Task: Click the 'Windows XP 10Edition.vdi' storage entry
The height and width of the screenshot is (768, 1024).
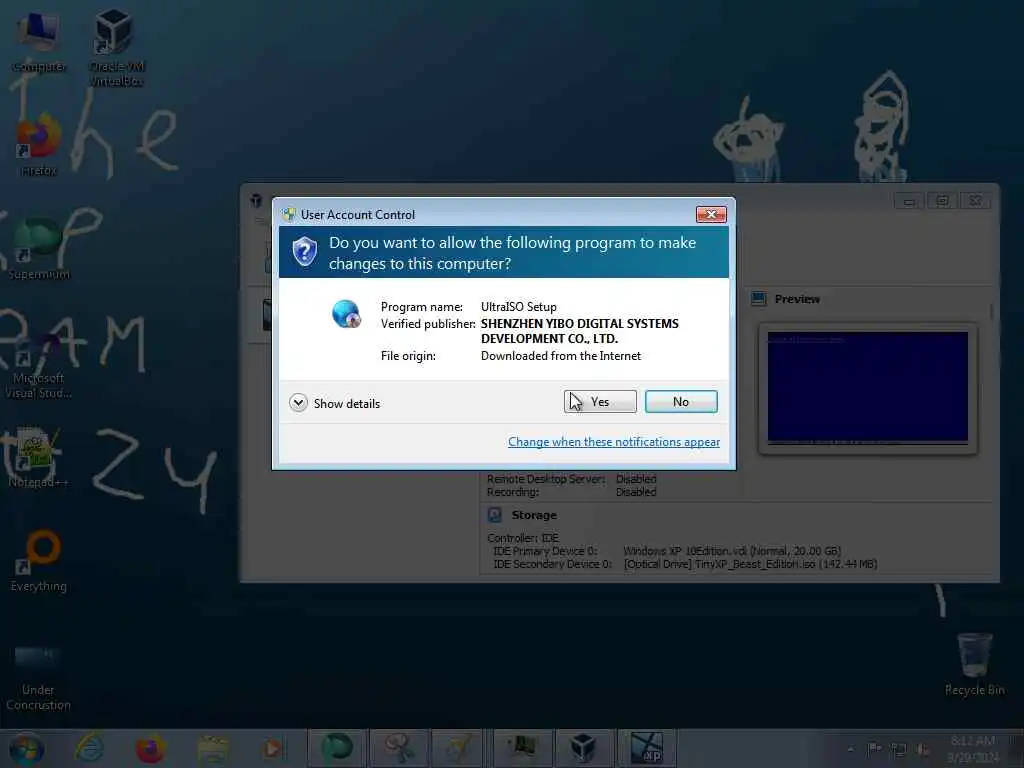Action: click(x=732, y=551)
